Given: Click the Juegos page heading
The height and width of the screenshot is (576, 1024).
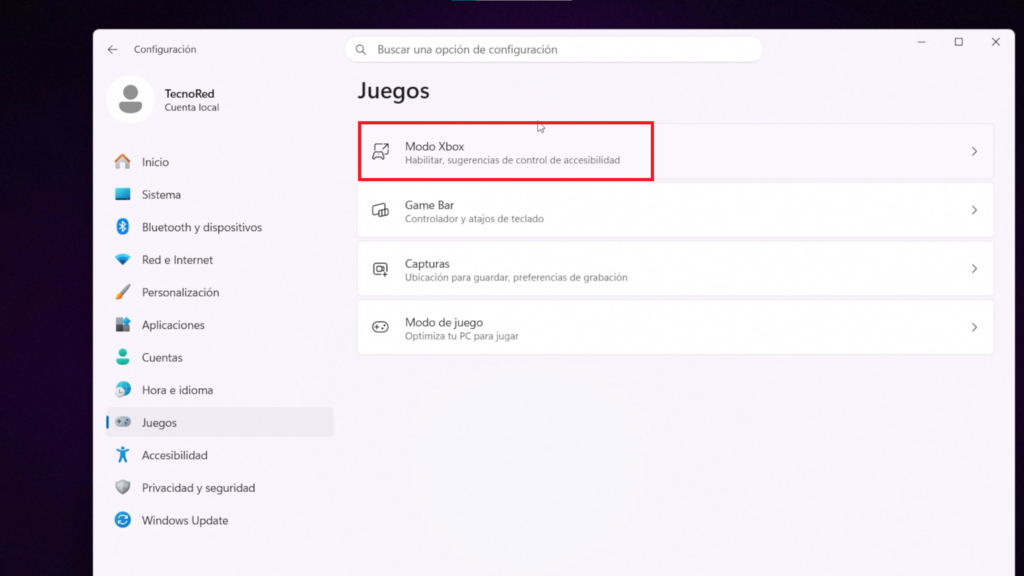Looking at the screenshot, I should [x=393, y=91].
